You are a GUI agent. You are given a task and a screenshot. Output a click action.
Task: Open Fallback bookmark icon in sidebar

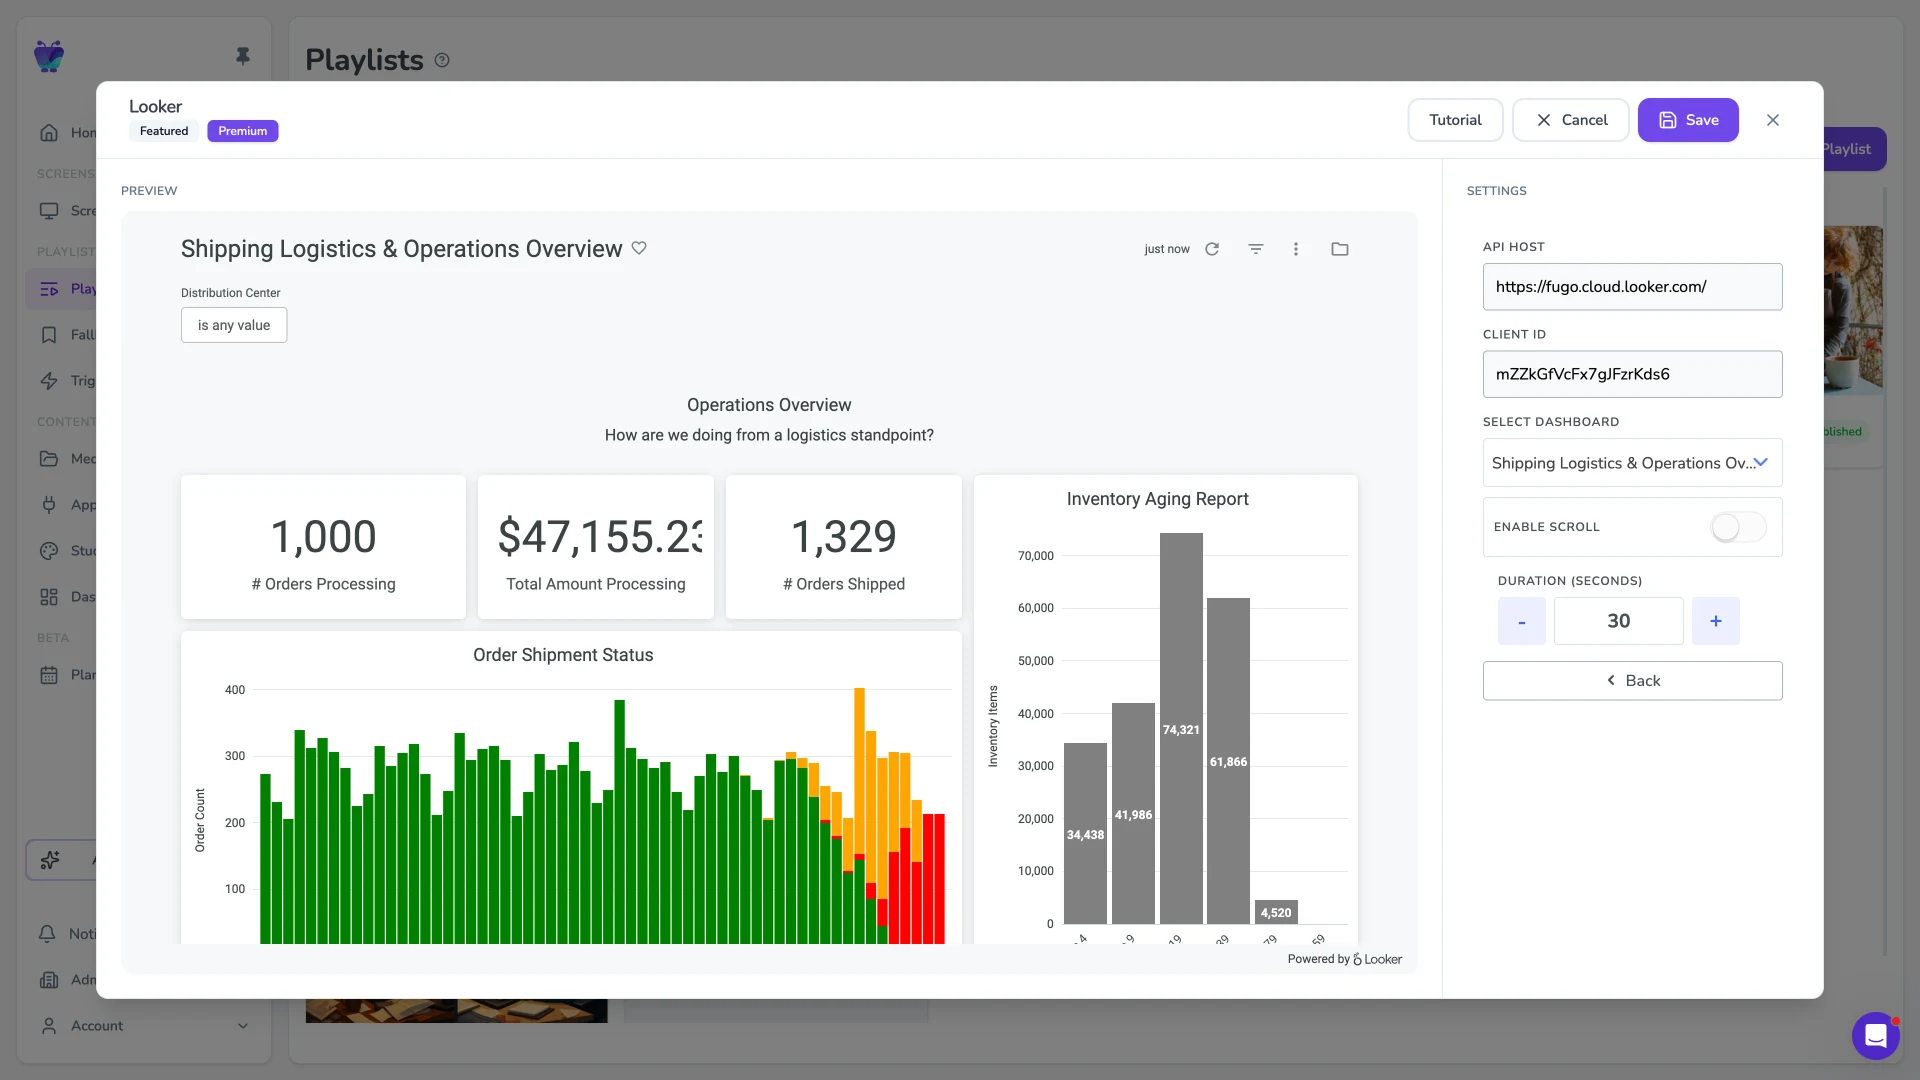[49, 335]
